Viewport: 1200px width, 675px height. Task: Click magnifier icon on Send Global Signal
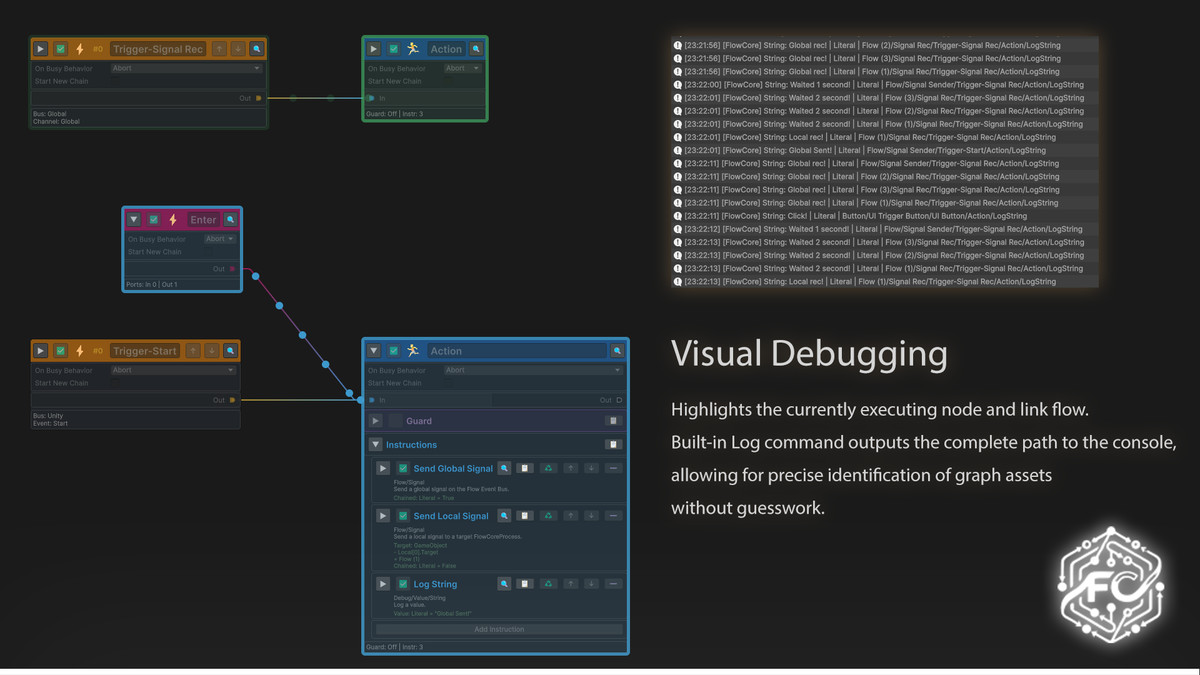504,468
